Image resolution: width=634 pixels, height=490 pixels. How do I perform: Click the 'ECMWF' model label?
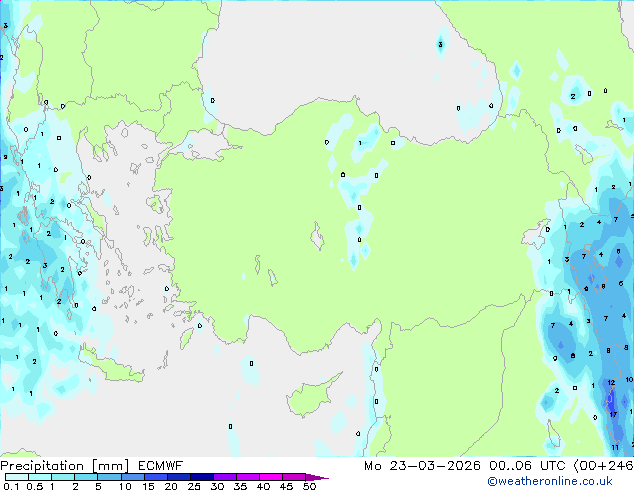tap(161, 466)
